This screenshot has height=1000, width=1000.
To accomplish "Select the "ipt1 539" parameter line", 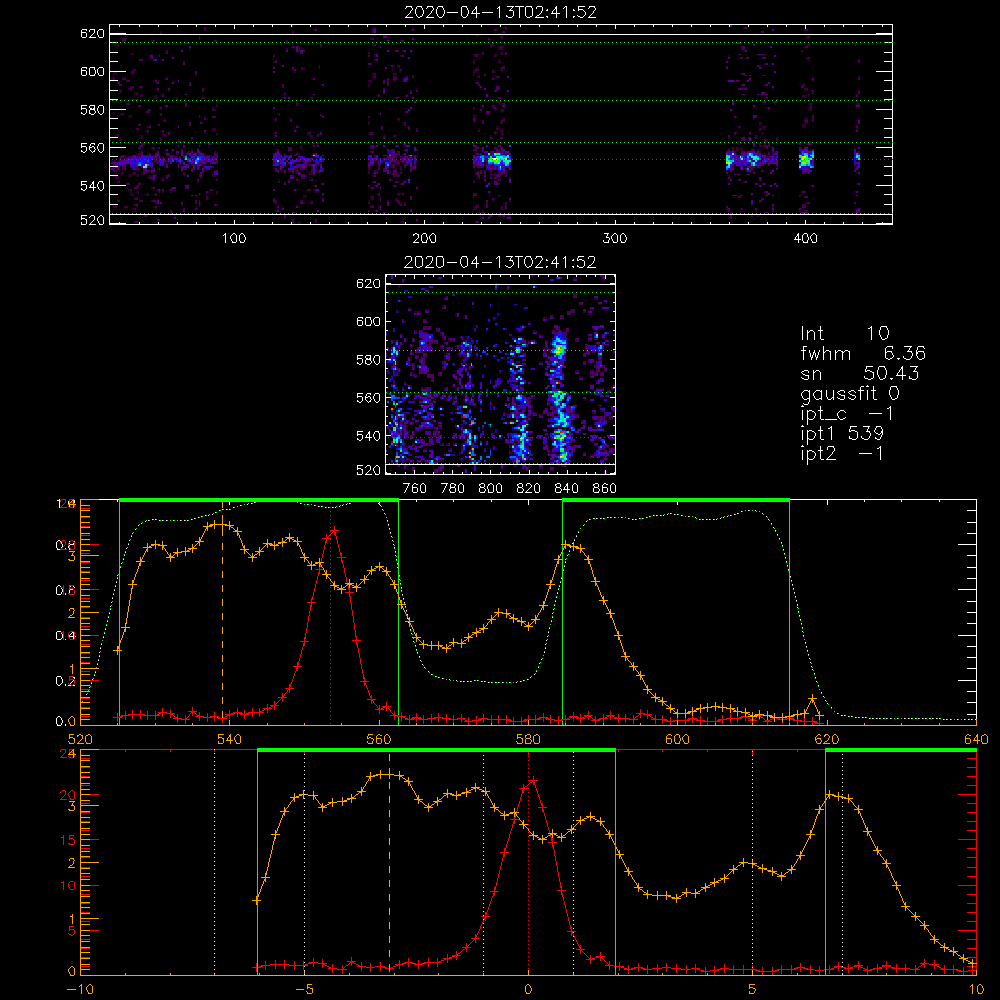I will pyautogui.click(x=842, y=434).
